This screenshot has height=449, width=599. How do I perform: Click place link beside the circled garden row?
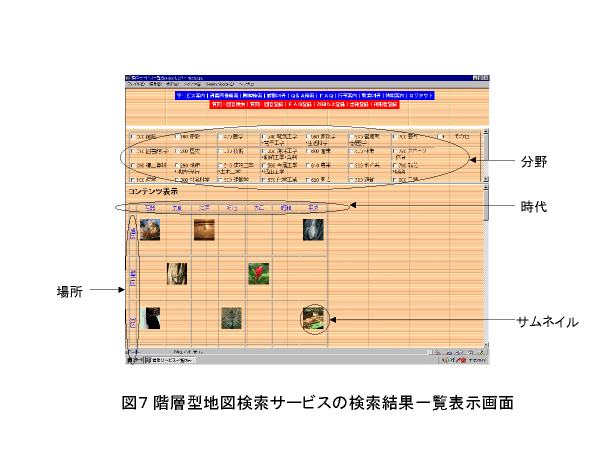[x=133, y=322]
